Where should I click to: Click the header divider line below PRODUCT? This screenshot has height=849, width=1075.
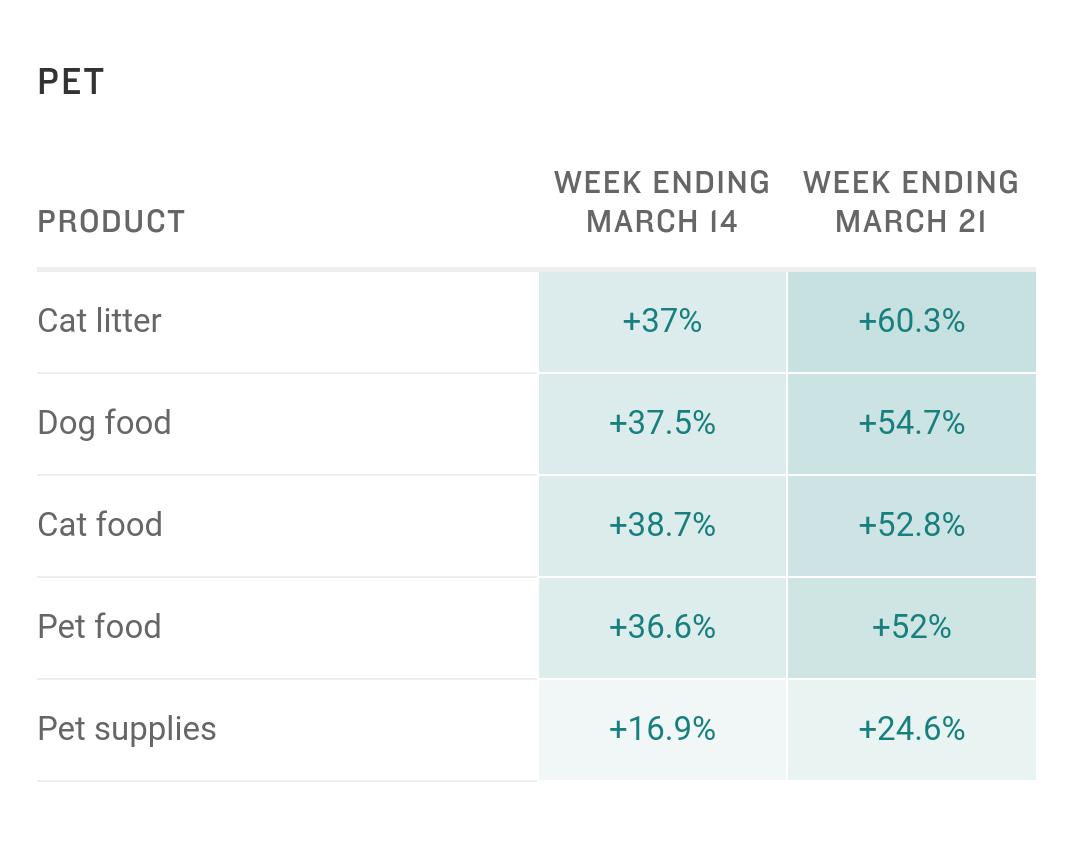[x=287, y=269]
